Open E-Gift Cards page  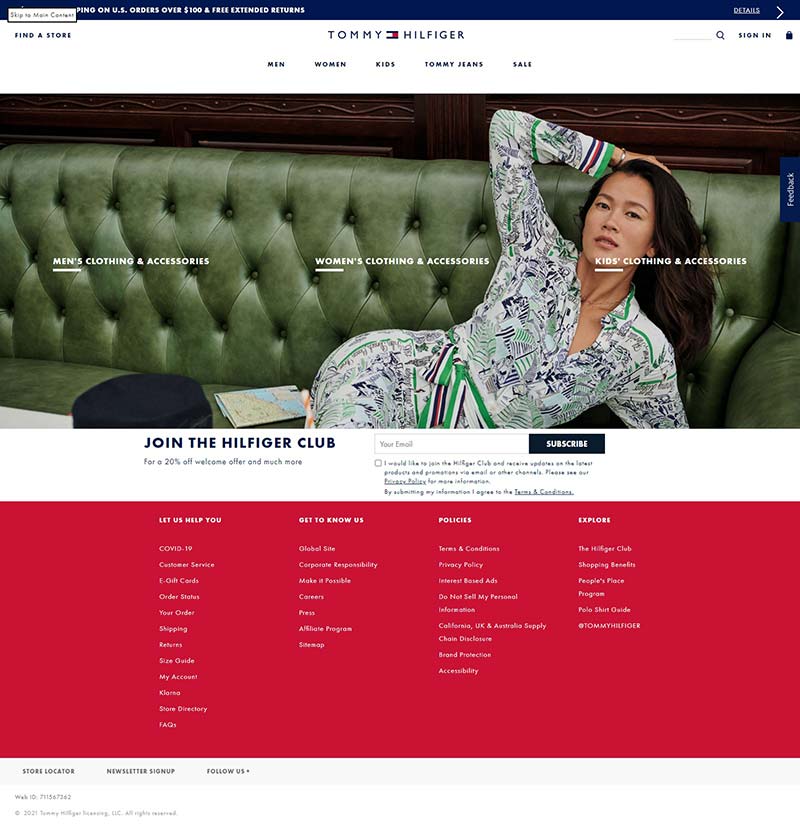178,580
